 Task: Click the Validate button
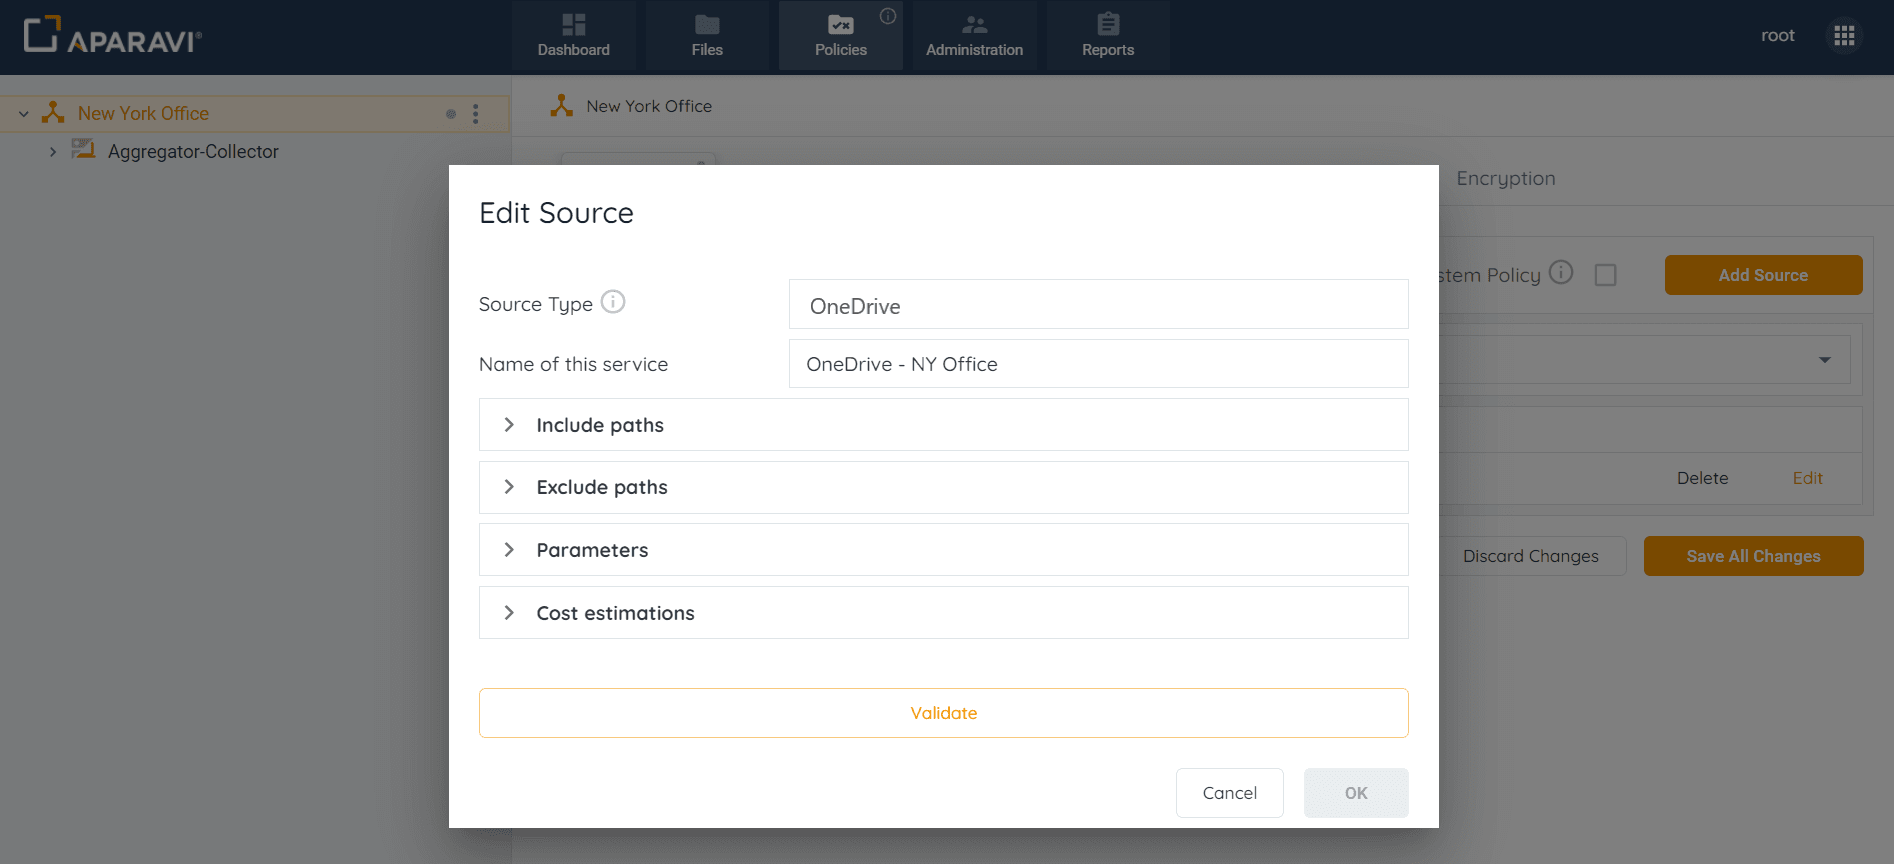tap(943, 713)
